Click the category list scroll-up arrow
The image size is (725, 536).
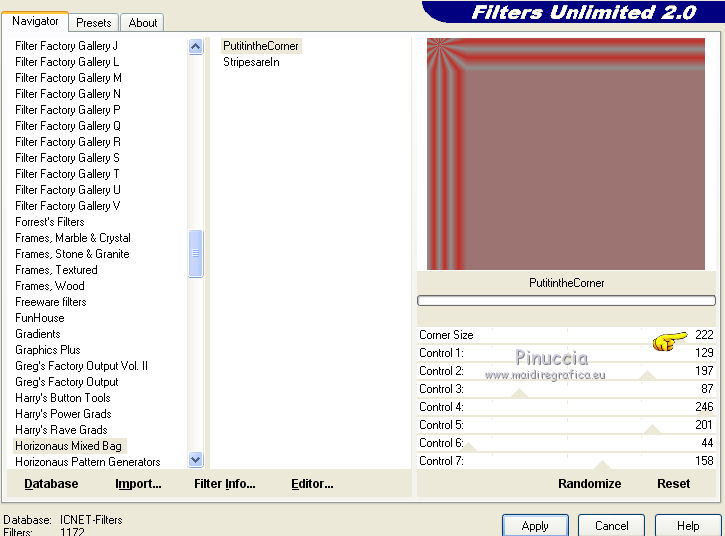pyautogui.click(x=196, y=46)
